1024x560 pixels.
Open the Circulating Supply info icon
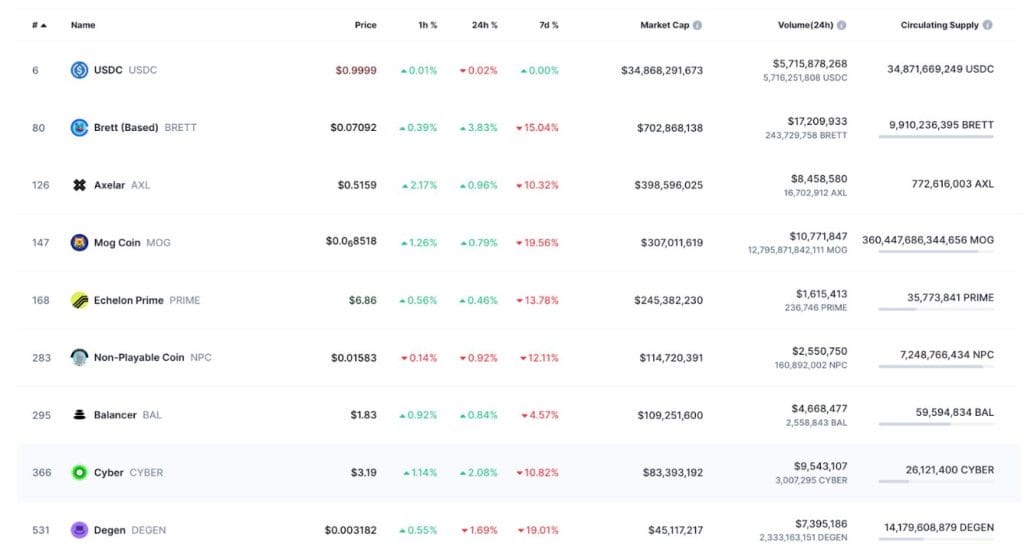(x=987, y=25)
